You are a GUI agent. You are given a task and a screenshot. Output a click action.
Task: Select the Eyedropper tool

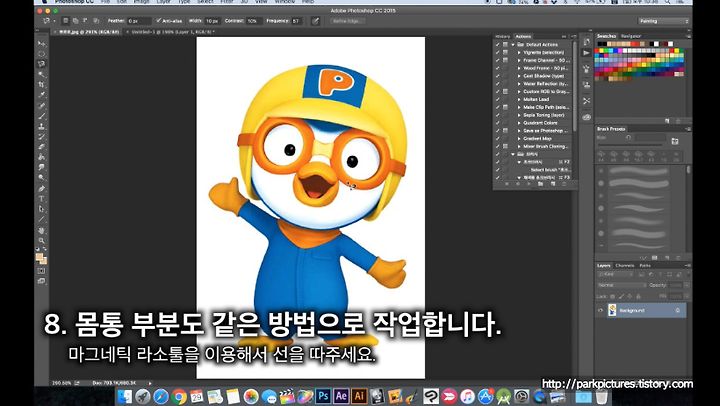(x=42, y=95)
